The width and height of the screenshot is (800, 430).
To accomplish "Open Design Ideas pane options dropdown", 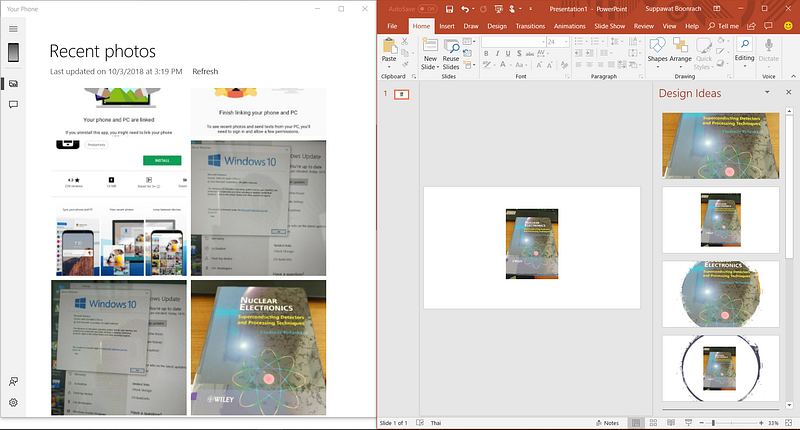I will (x=767, y=92).
